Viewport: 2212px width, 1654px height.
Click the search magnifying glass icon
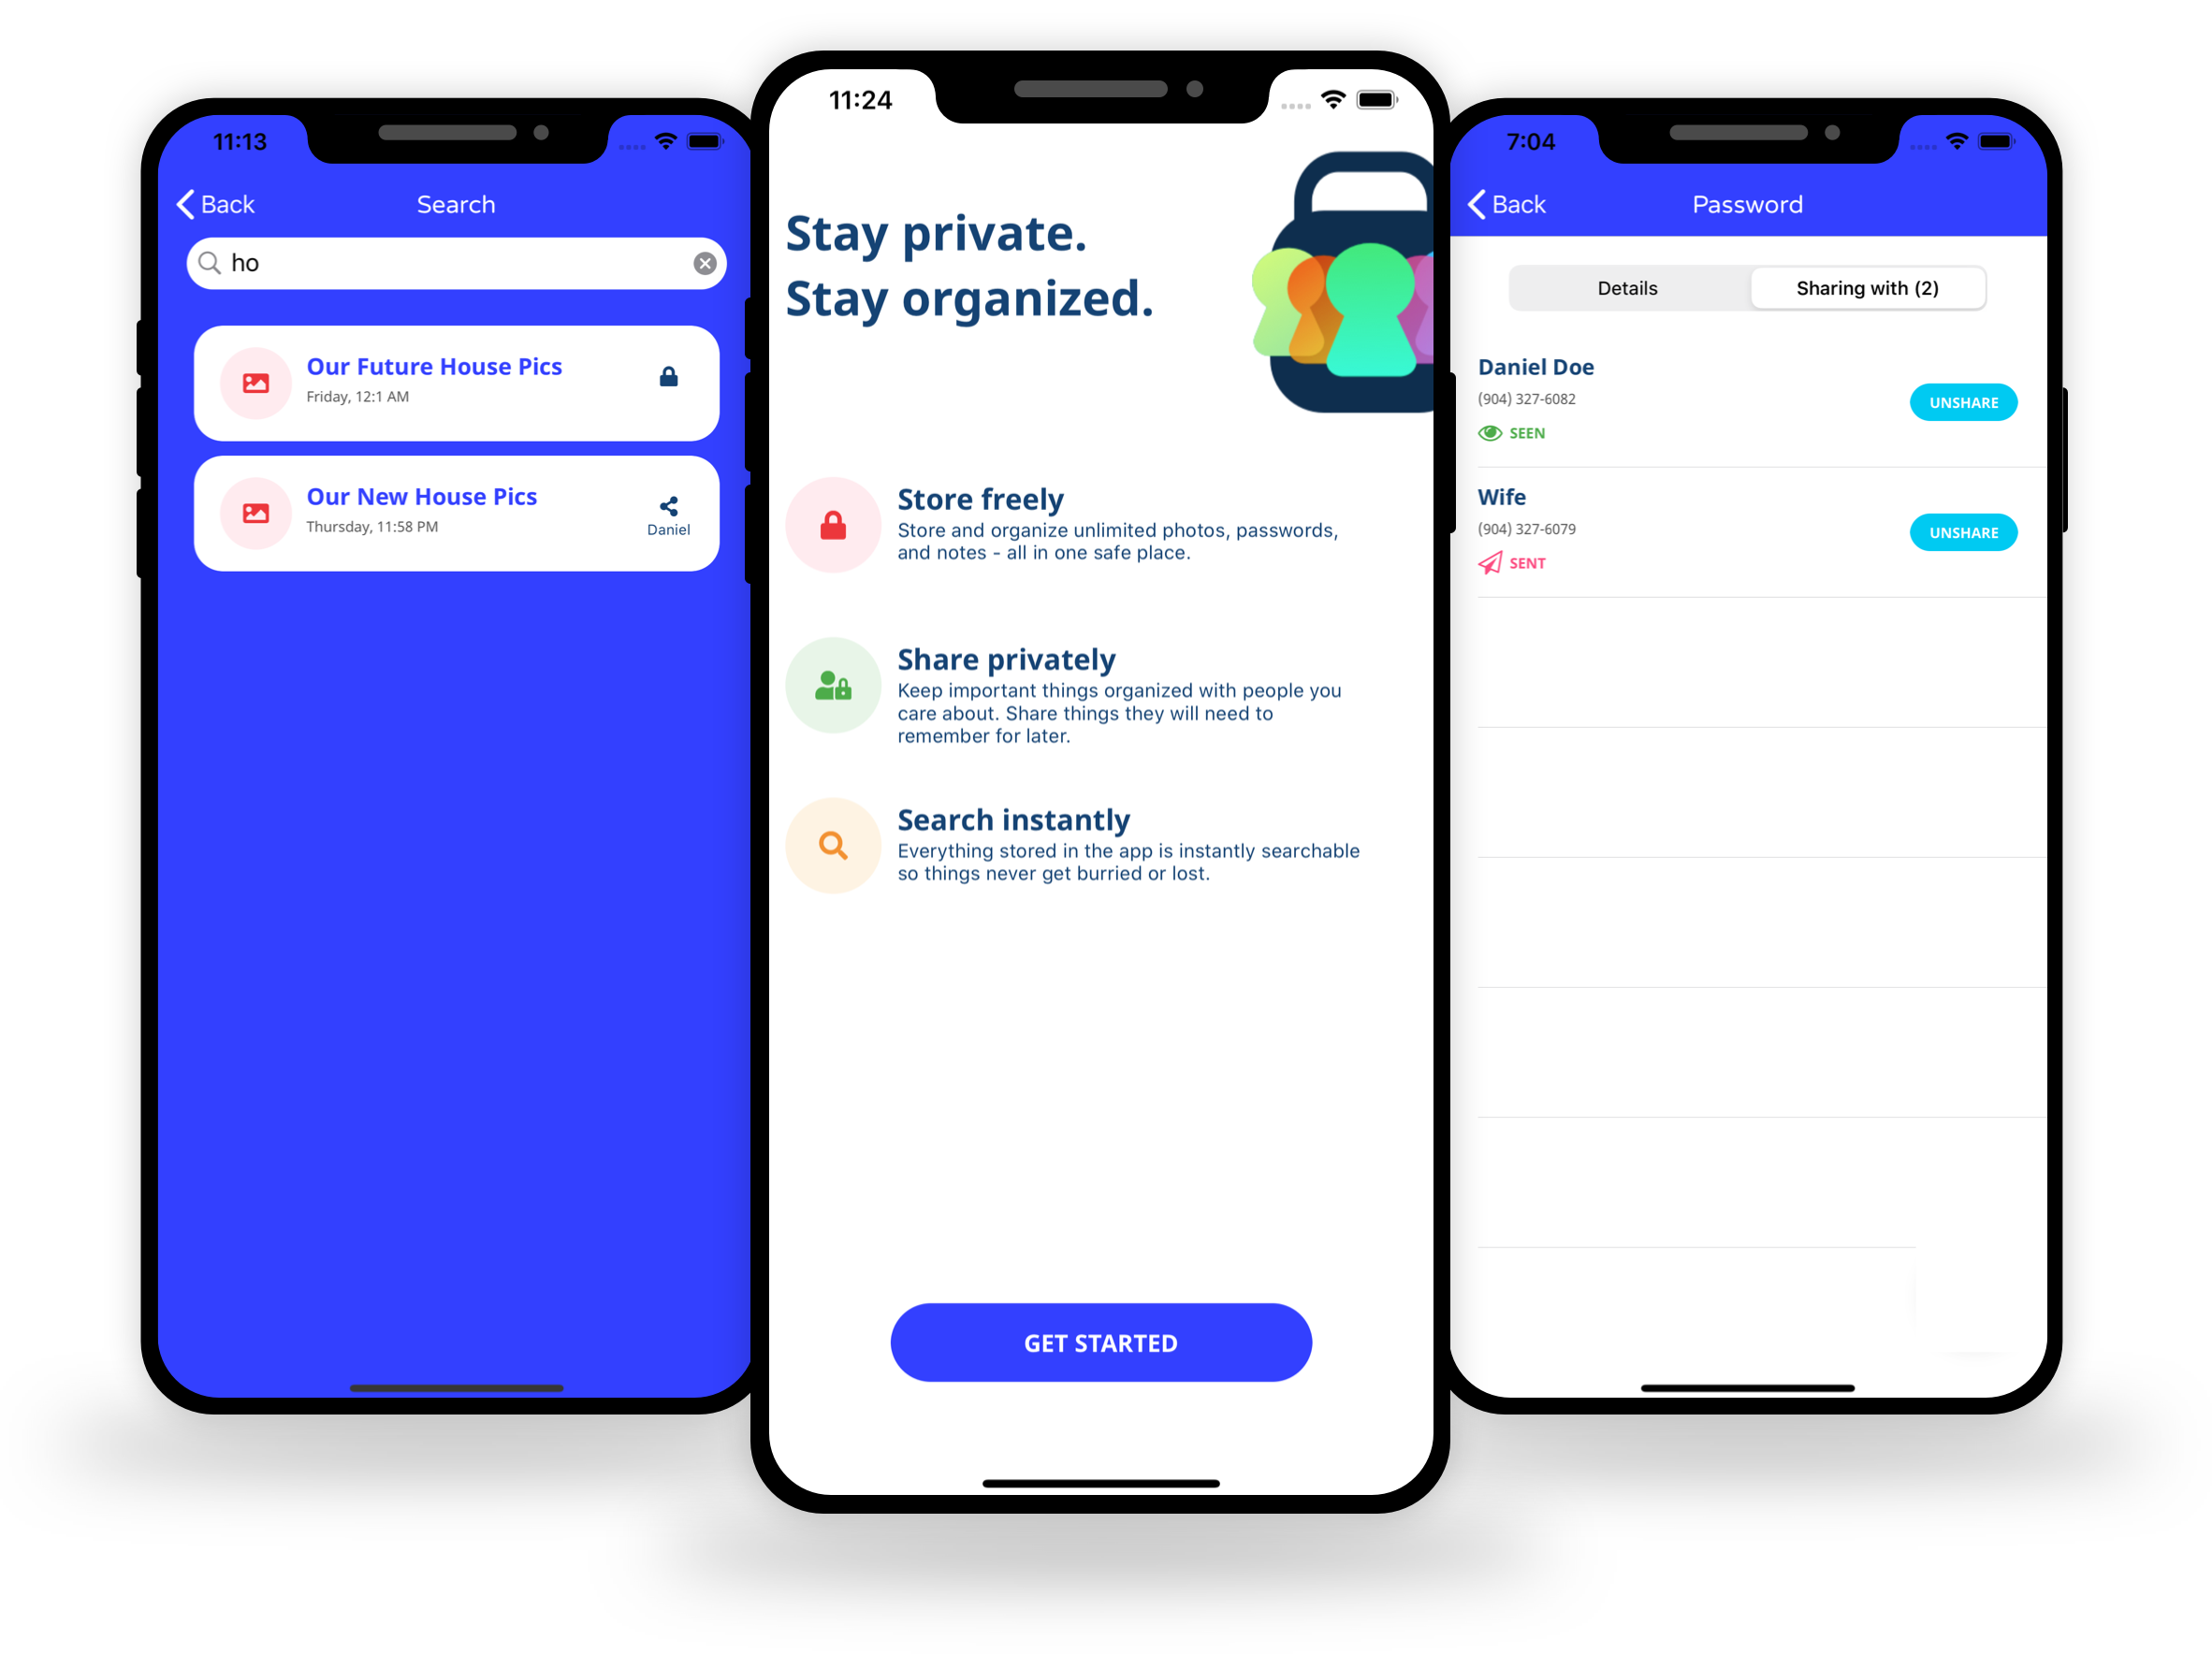coord(209,264)
